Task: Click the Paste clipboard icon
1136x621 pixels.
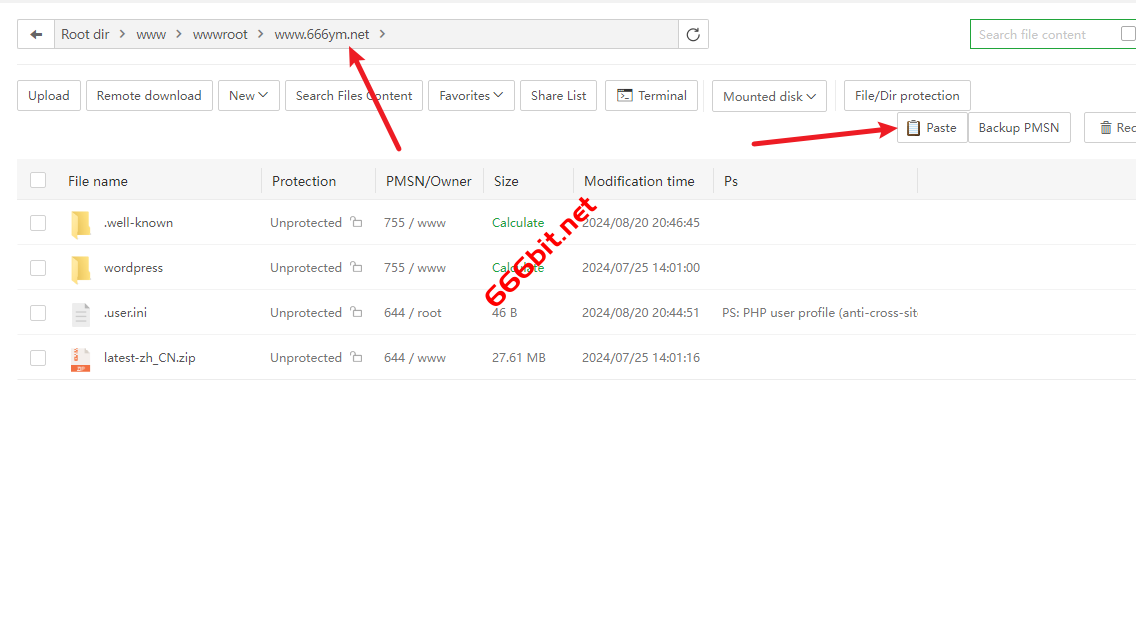Action: [x=913, y=127]
